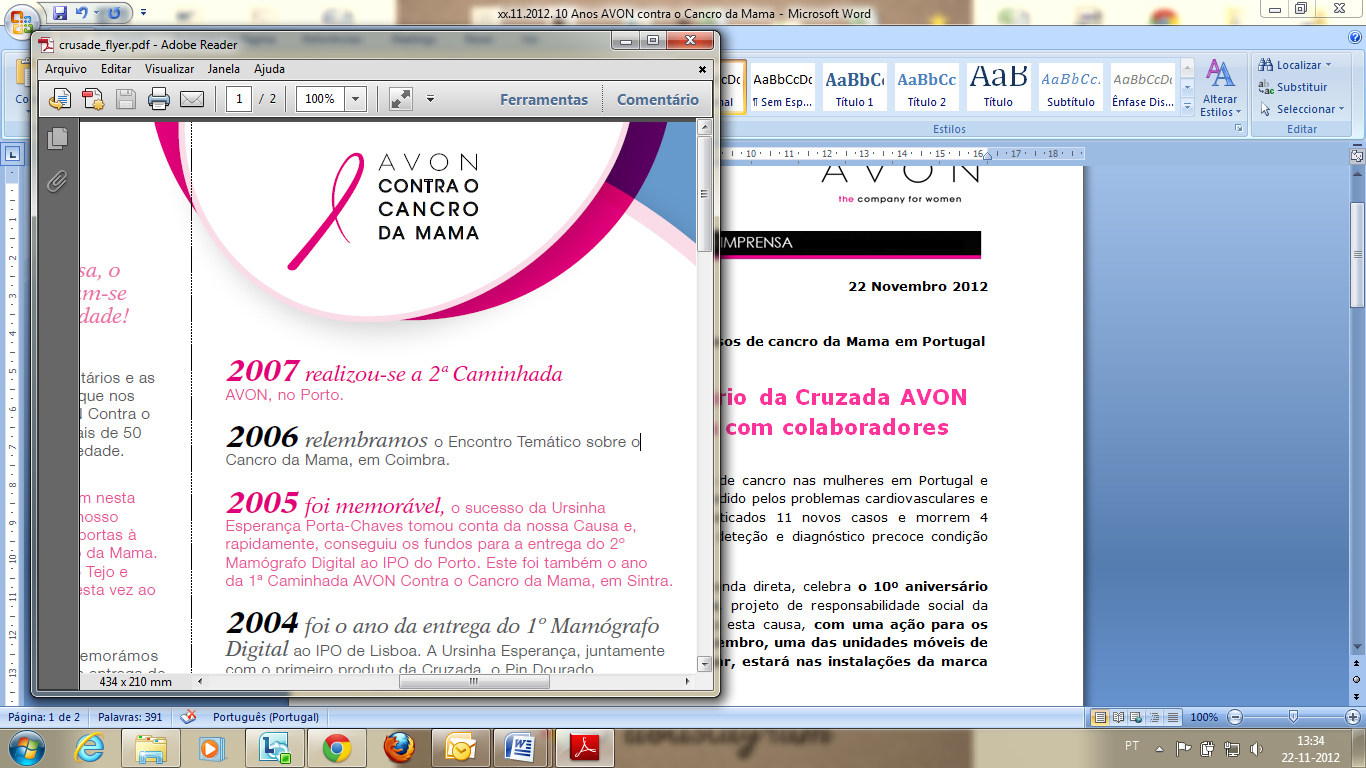The width and height of the screenshot is (1366, 768).
Task: Apply the Subtítulo style
Action: click(1070, 89)
